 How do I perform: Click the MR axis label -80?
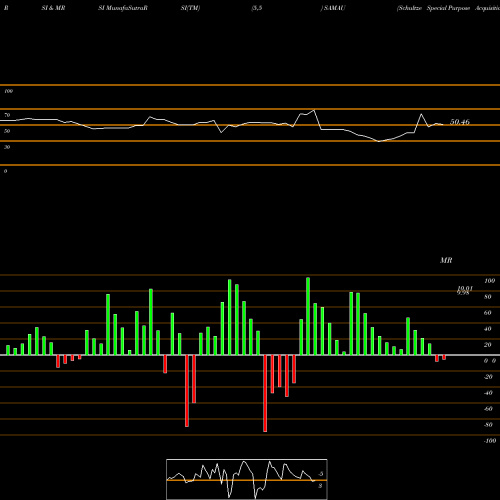(488, 425)
